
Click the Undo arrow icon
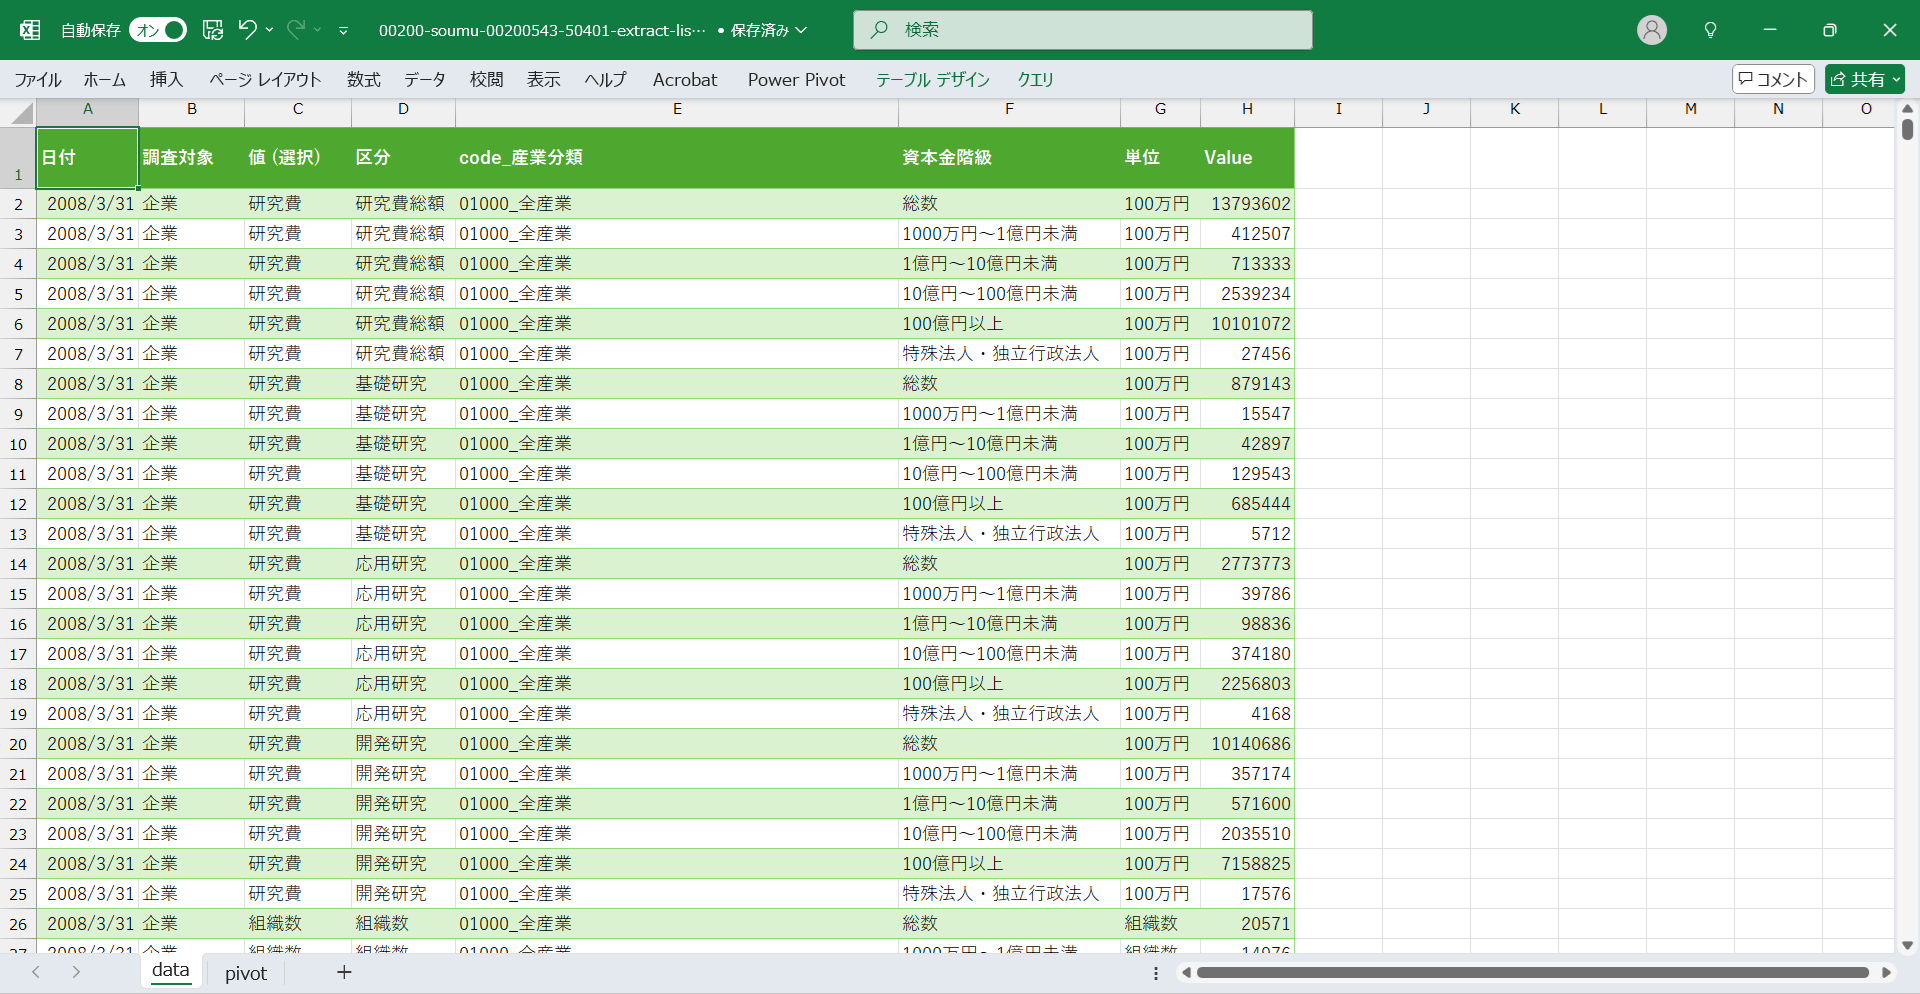coord(247,30)
